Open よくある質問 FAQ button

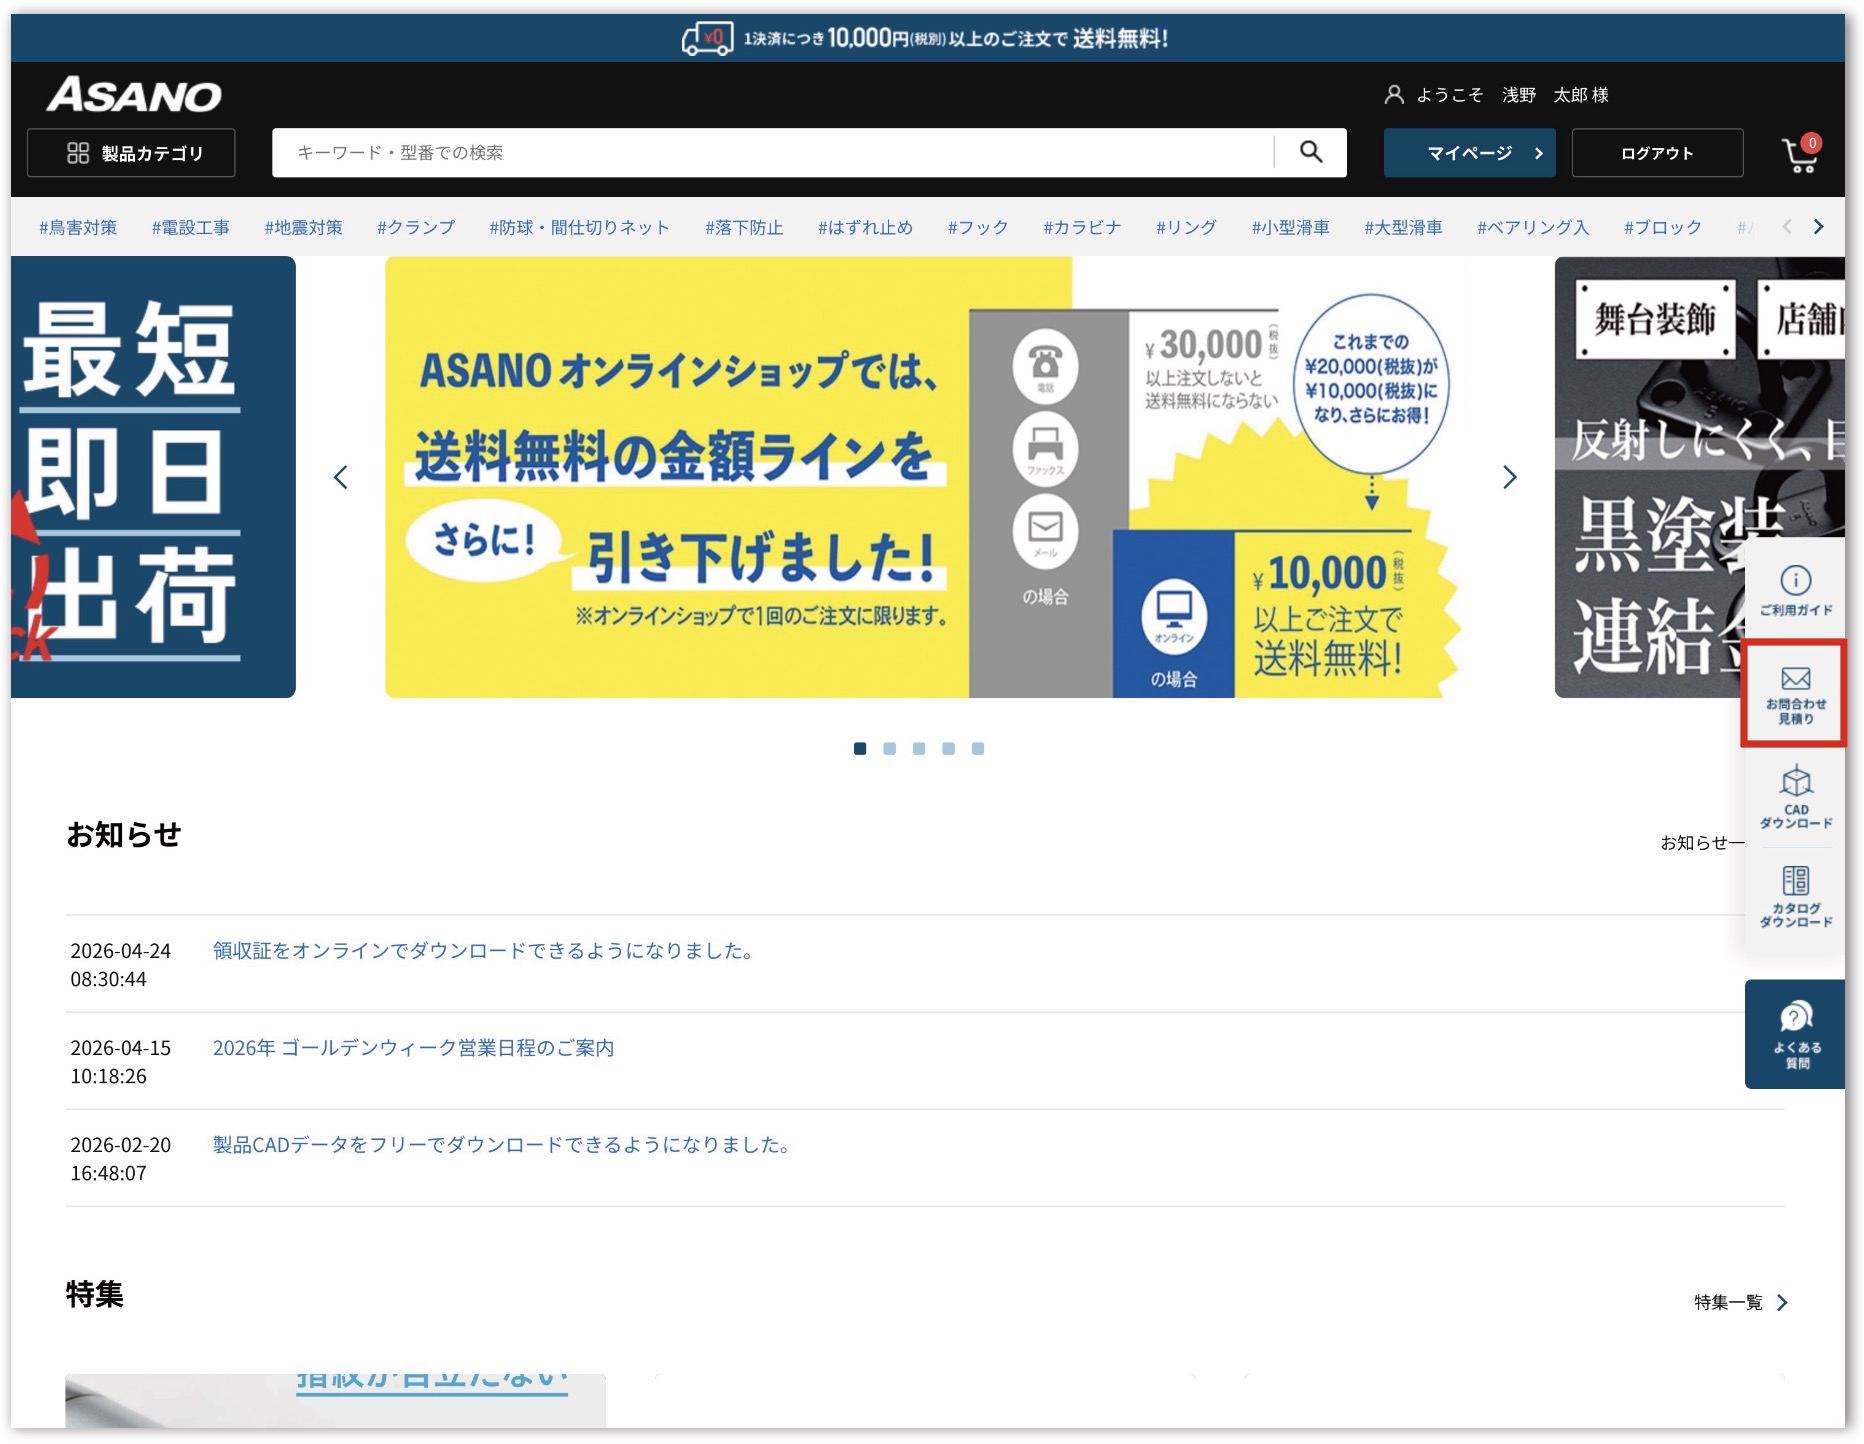pyautogui.click(x=1796, y=1034)
